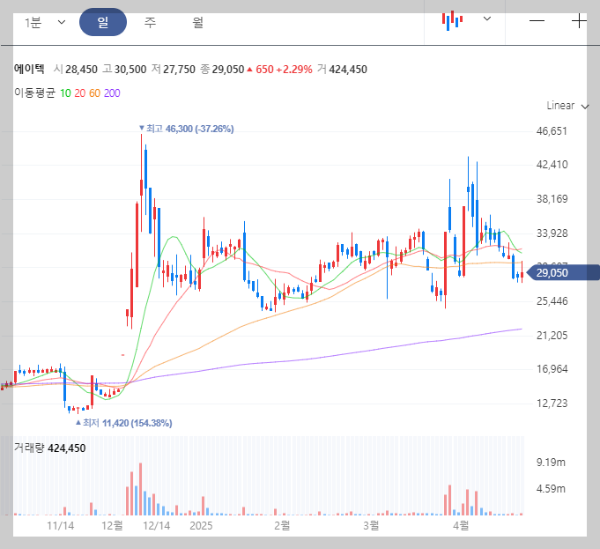The width and height of the screenshot is (600, 549).
Task: Click the 20-day moving average label
Action: [x=80, y=93]
